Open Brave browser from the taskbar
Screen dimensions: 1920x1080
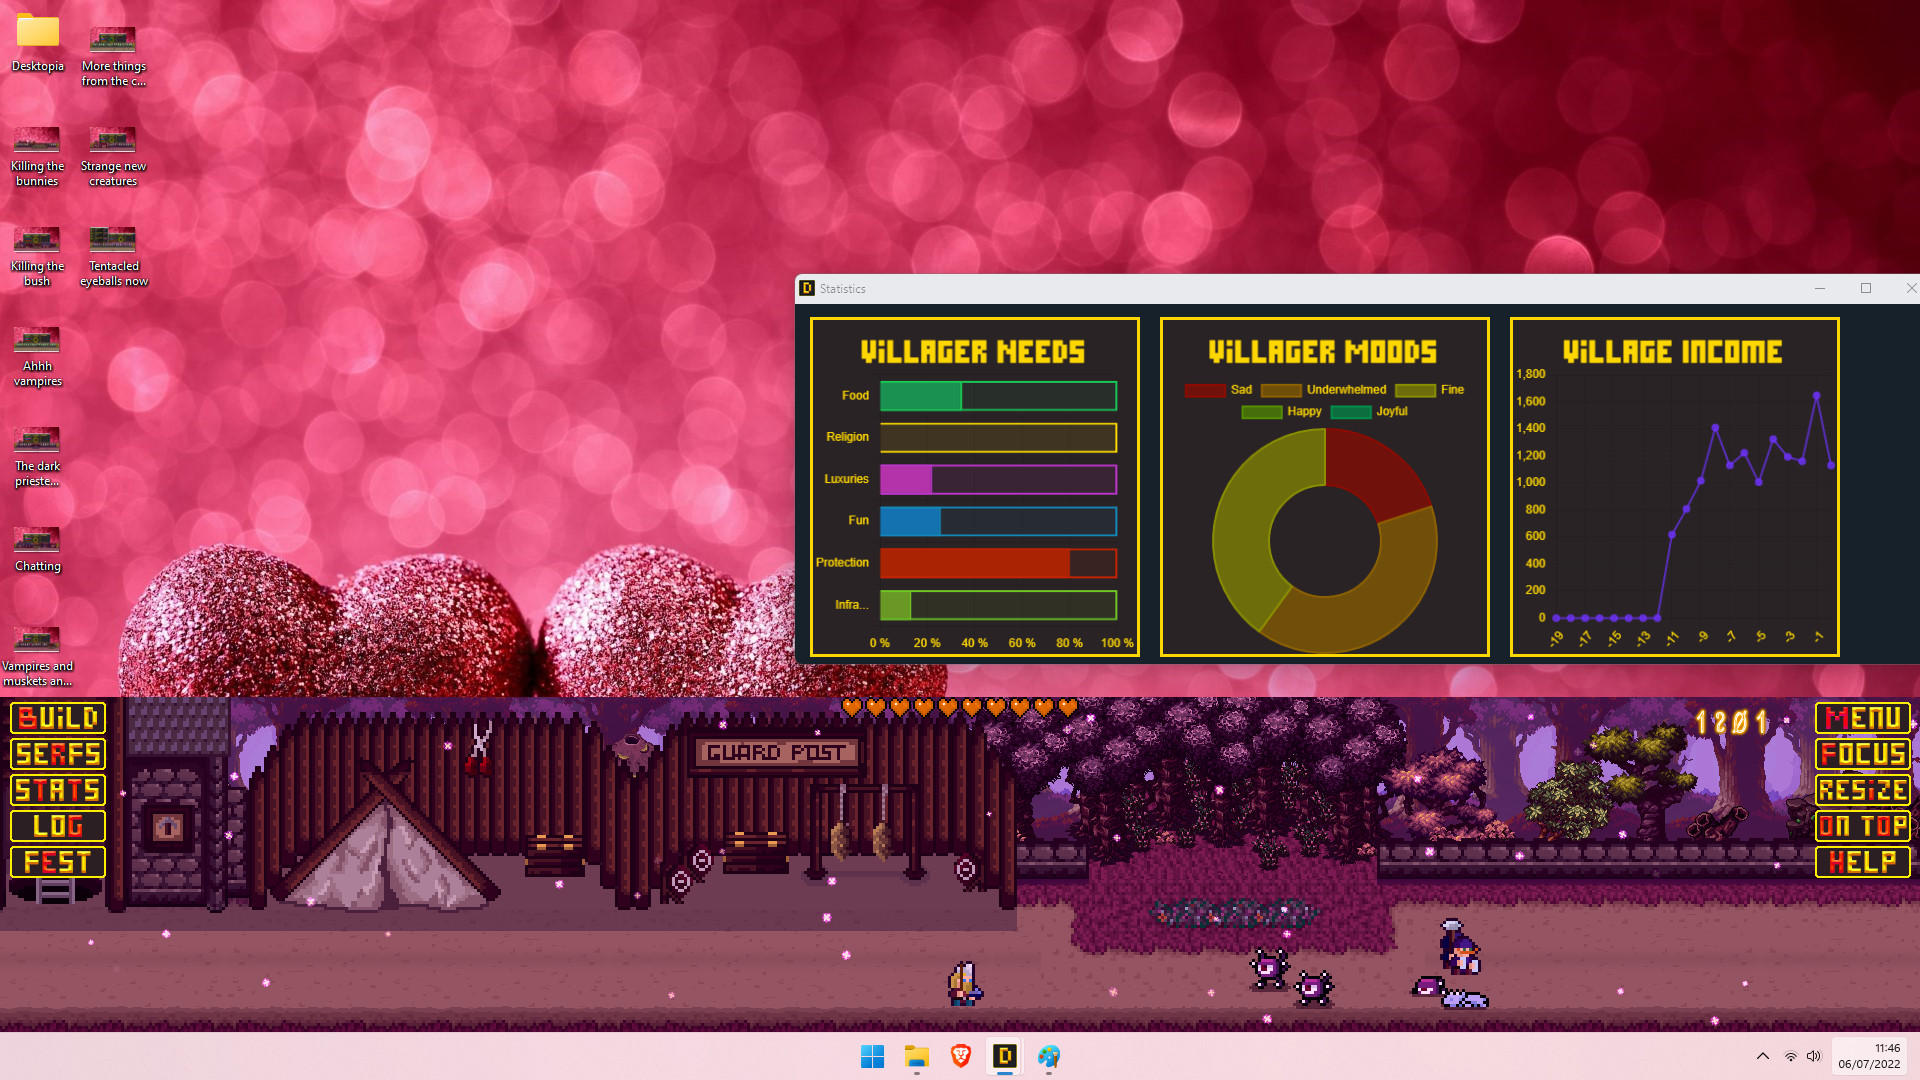tap(960, 1056)
